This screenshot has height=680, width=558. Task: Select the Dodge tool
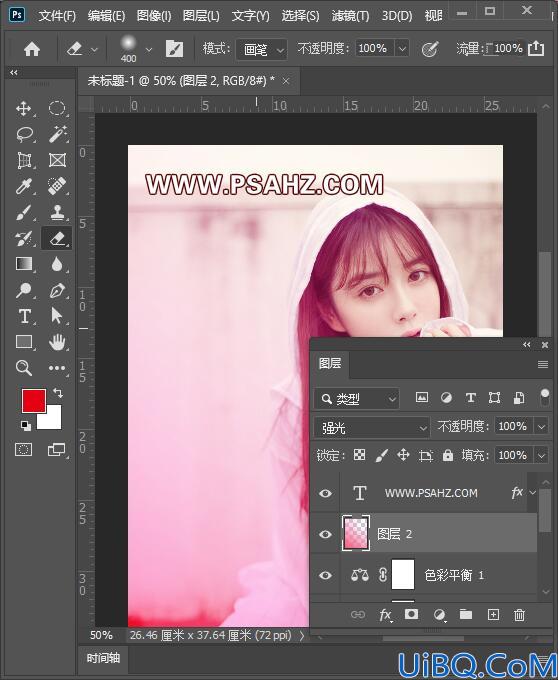click(x=23, y=290)
